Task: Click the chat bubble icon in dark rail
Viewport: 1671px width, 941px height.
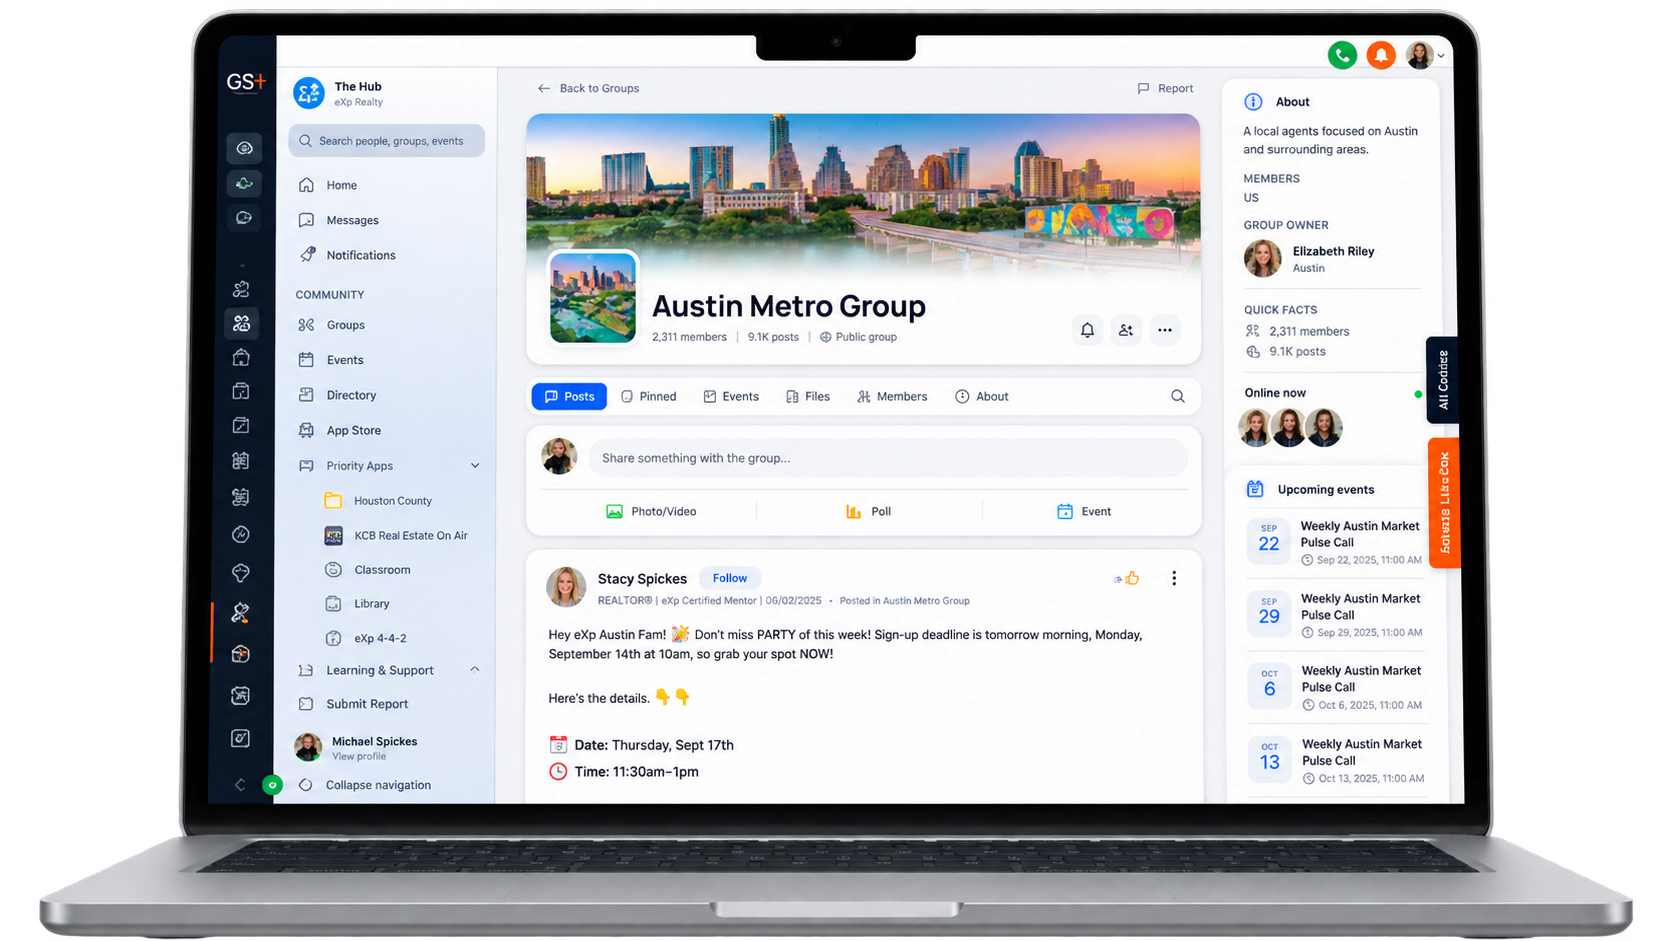Action: tap(244, 217)
